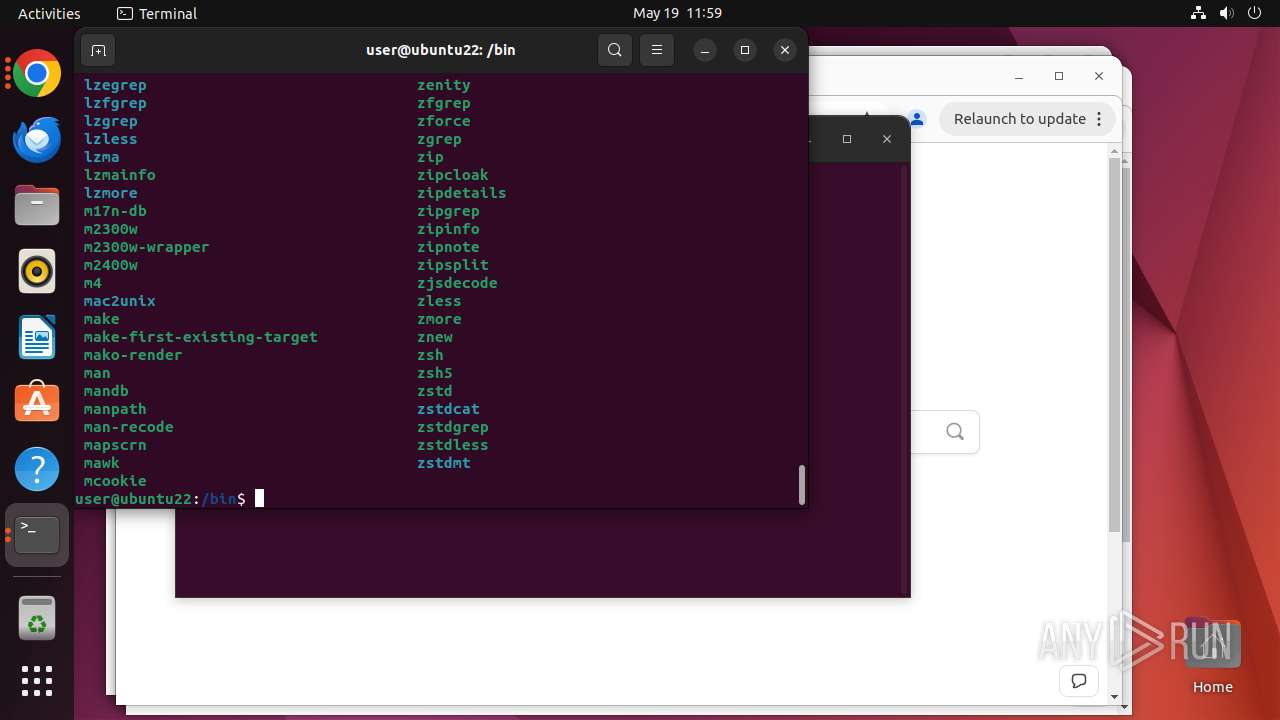Click the 'zipdetails' entry

tap(461, 193)
